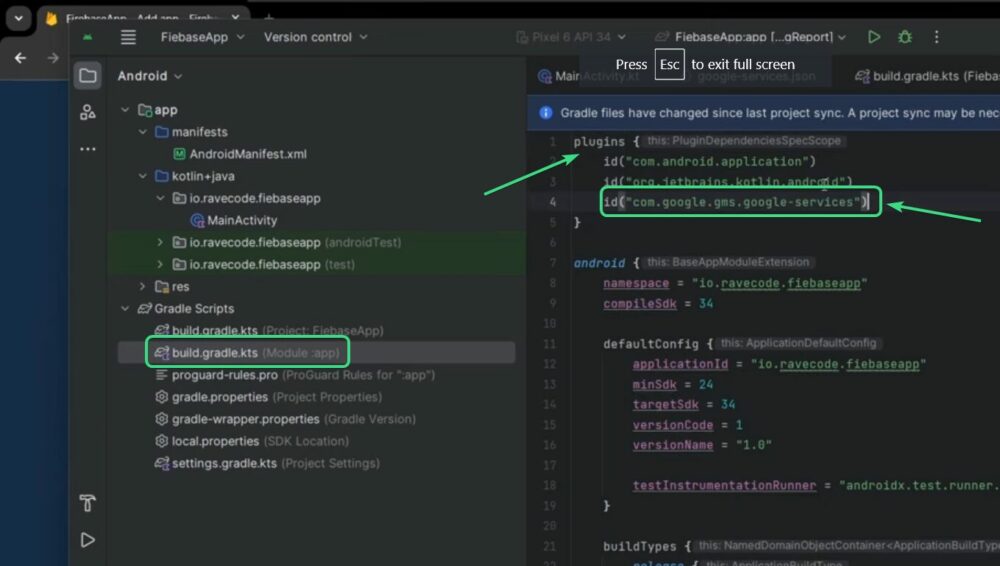
Task: Click the green Run app button
Action: tap(874, 37)
